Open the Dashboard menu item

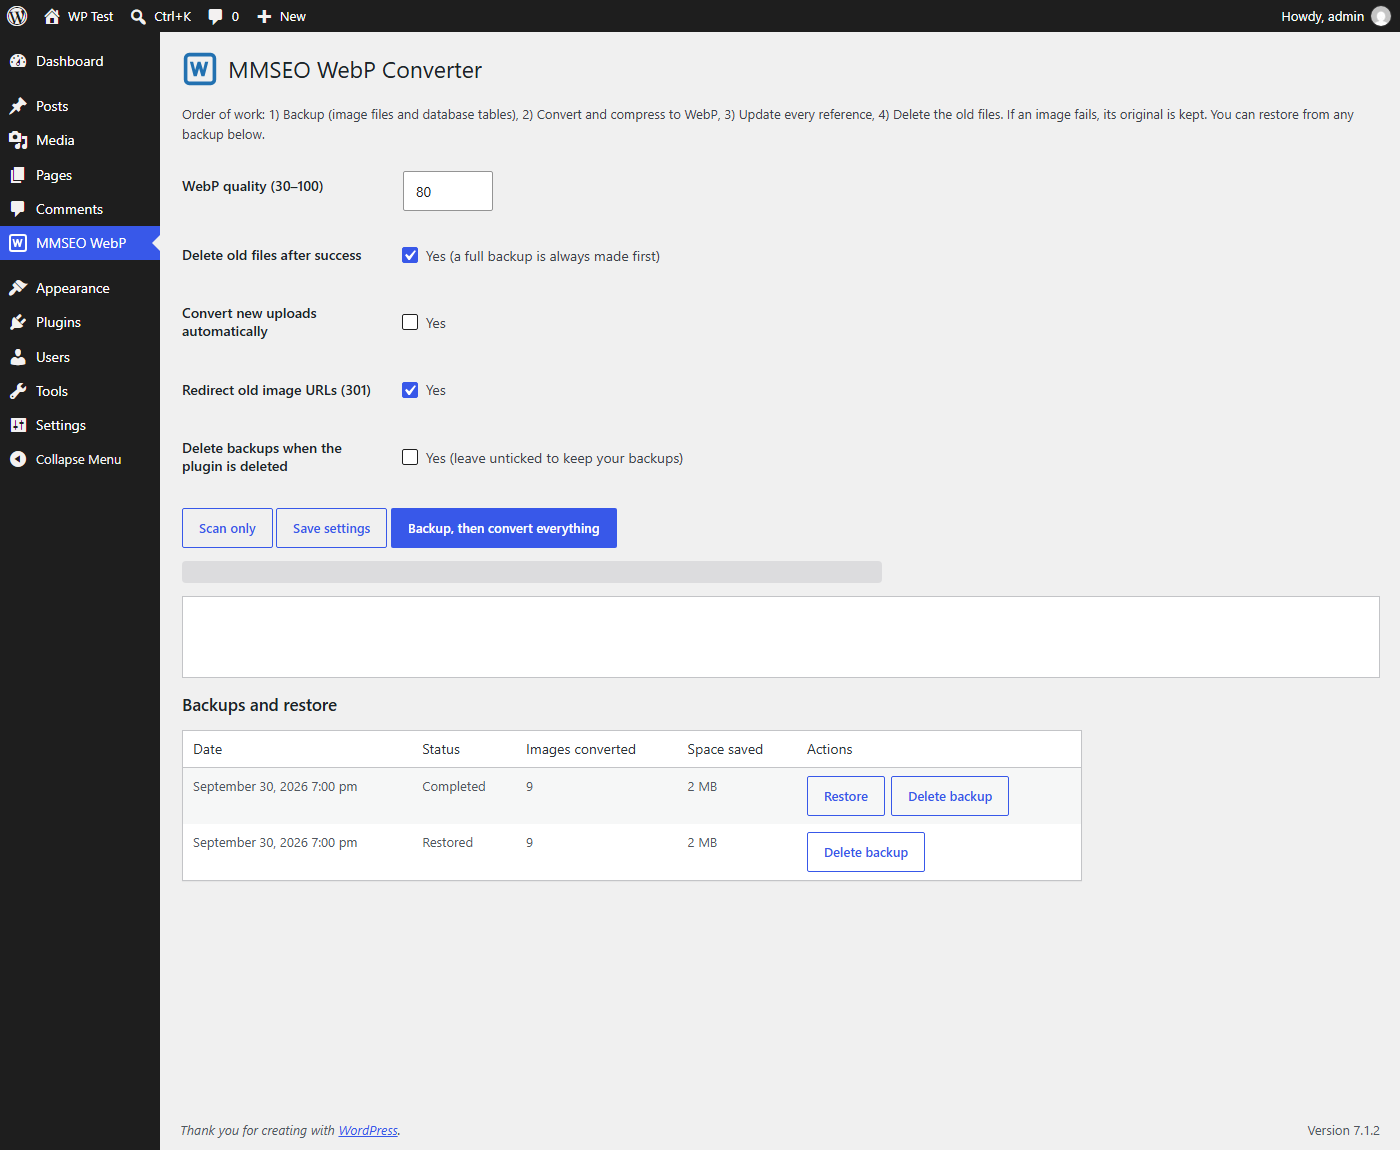click(x=80, y=61)
